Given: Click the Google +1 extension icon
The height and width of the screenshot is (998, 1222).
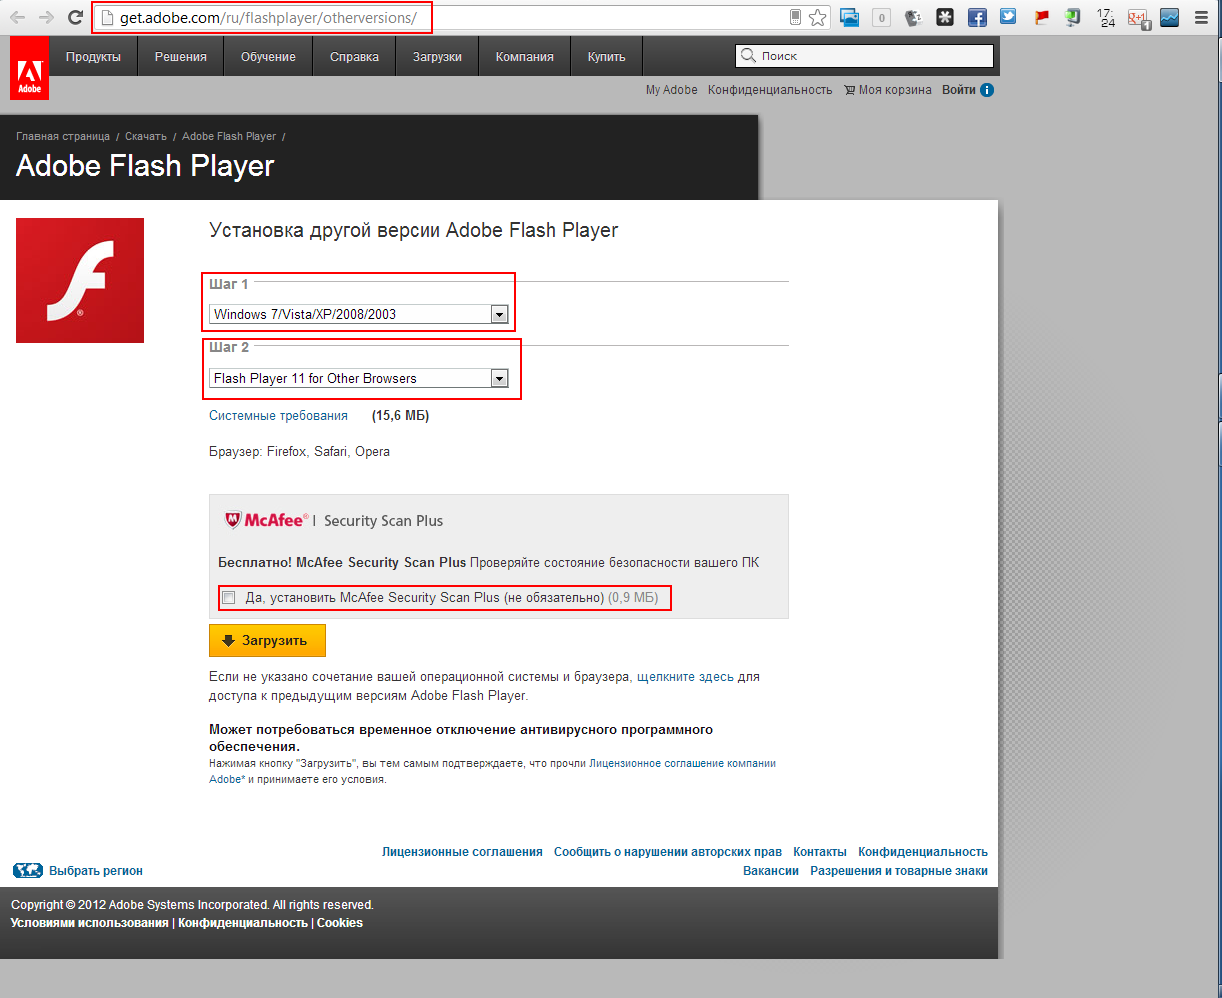Looking at the screenshot, I should pyautogui.click(x=1138, y=18).
